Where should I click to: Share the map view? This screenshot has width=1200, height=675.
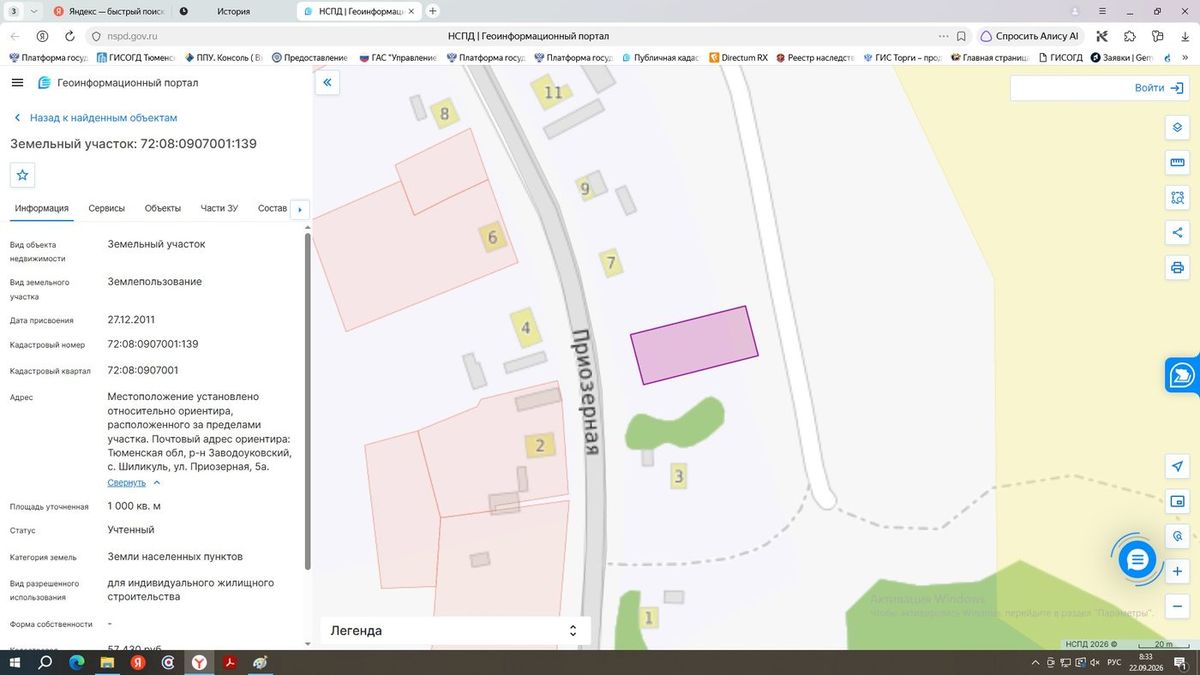pyautogui.click(x=1177, y=233)
